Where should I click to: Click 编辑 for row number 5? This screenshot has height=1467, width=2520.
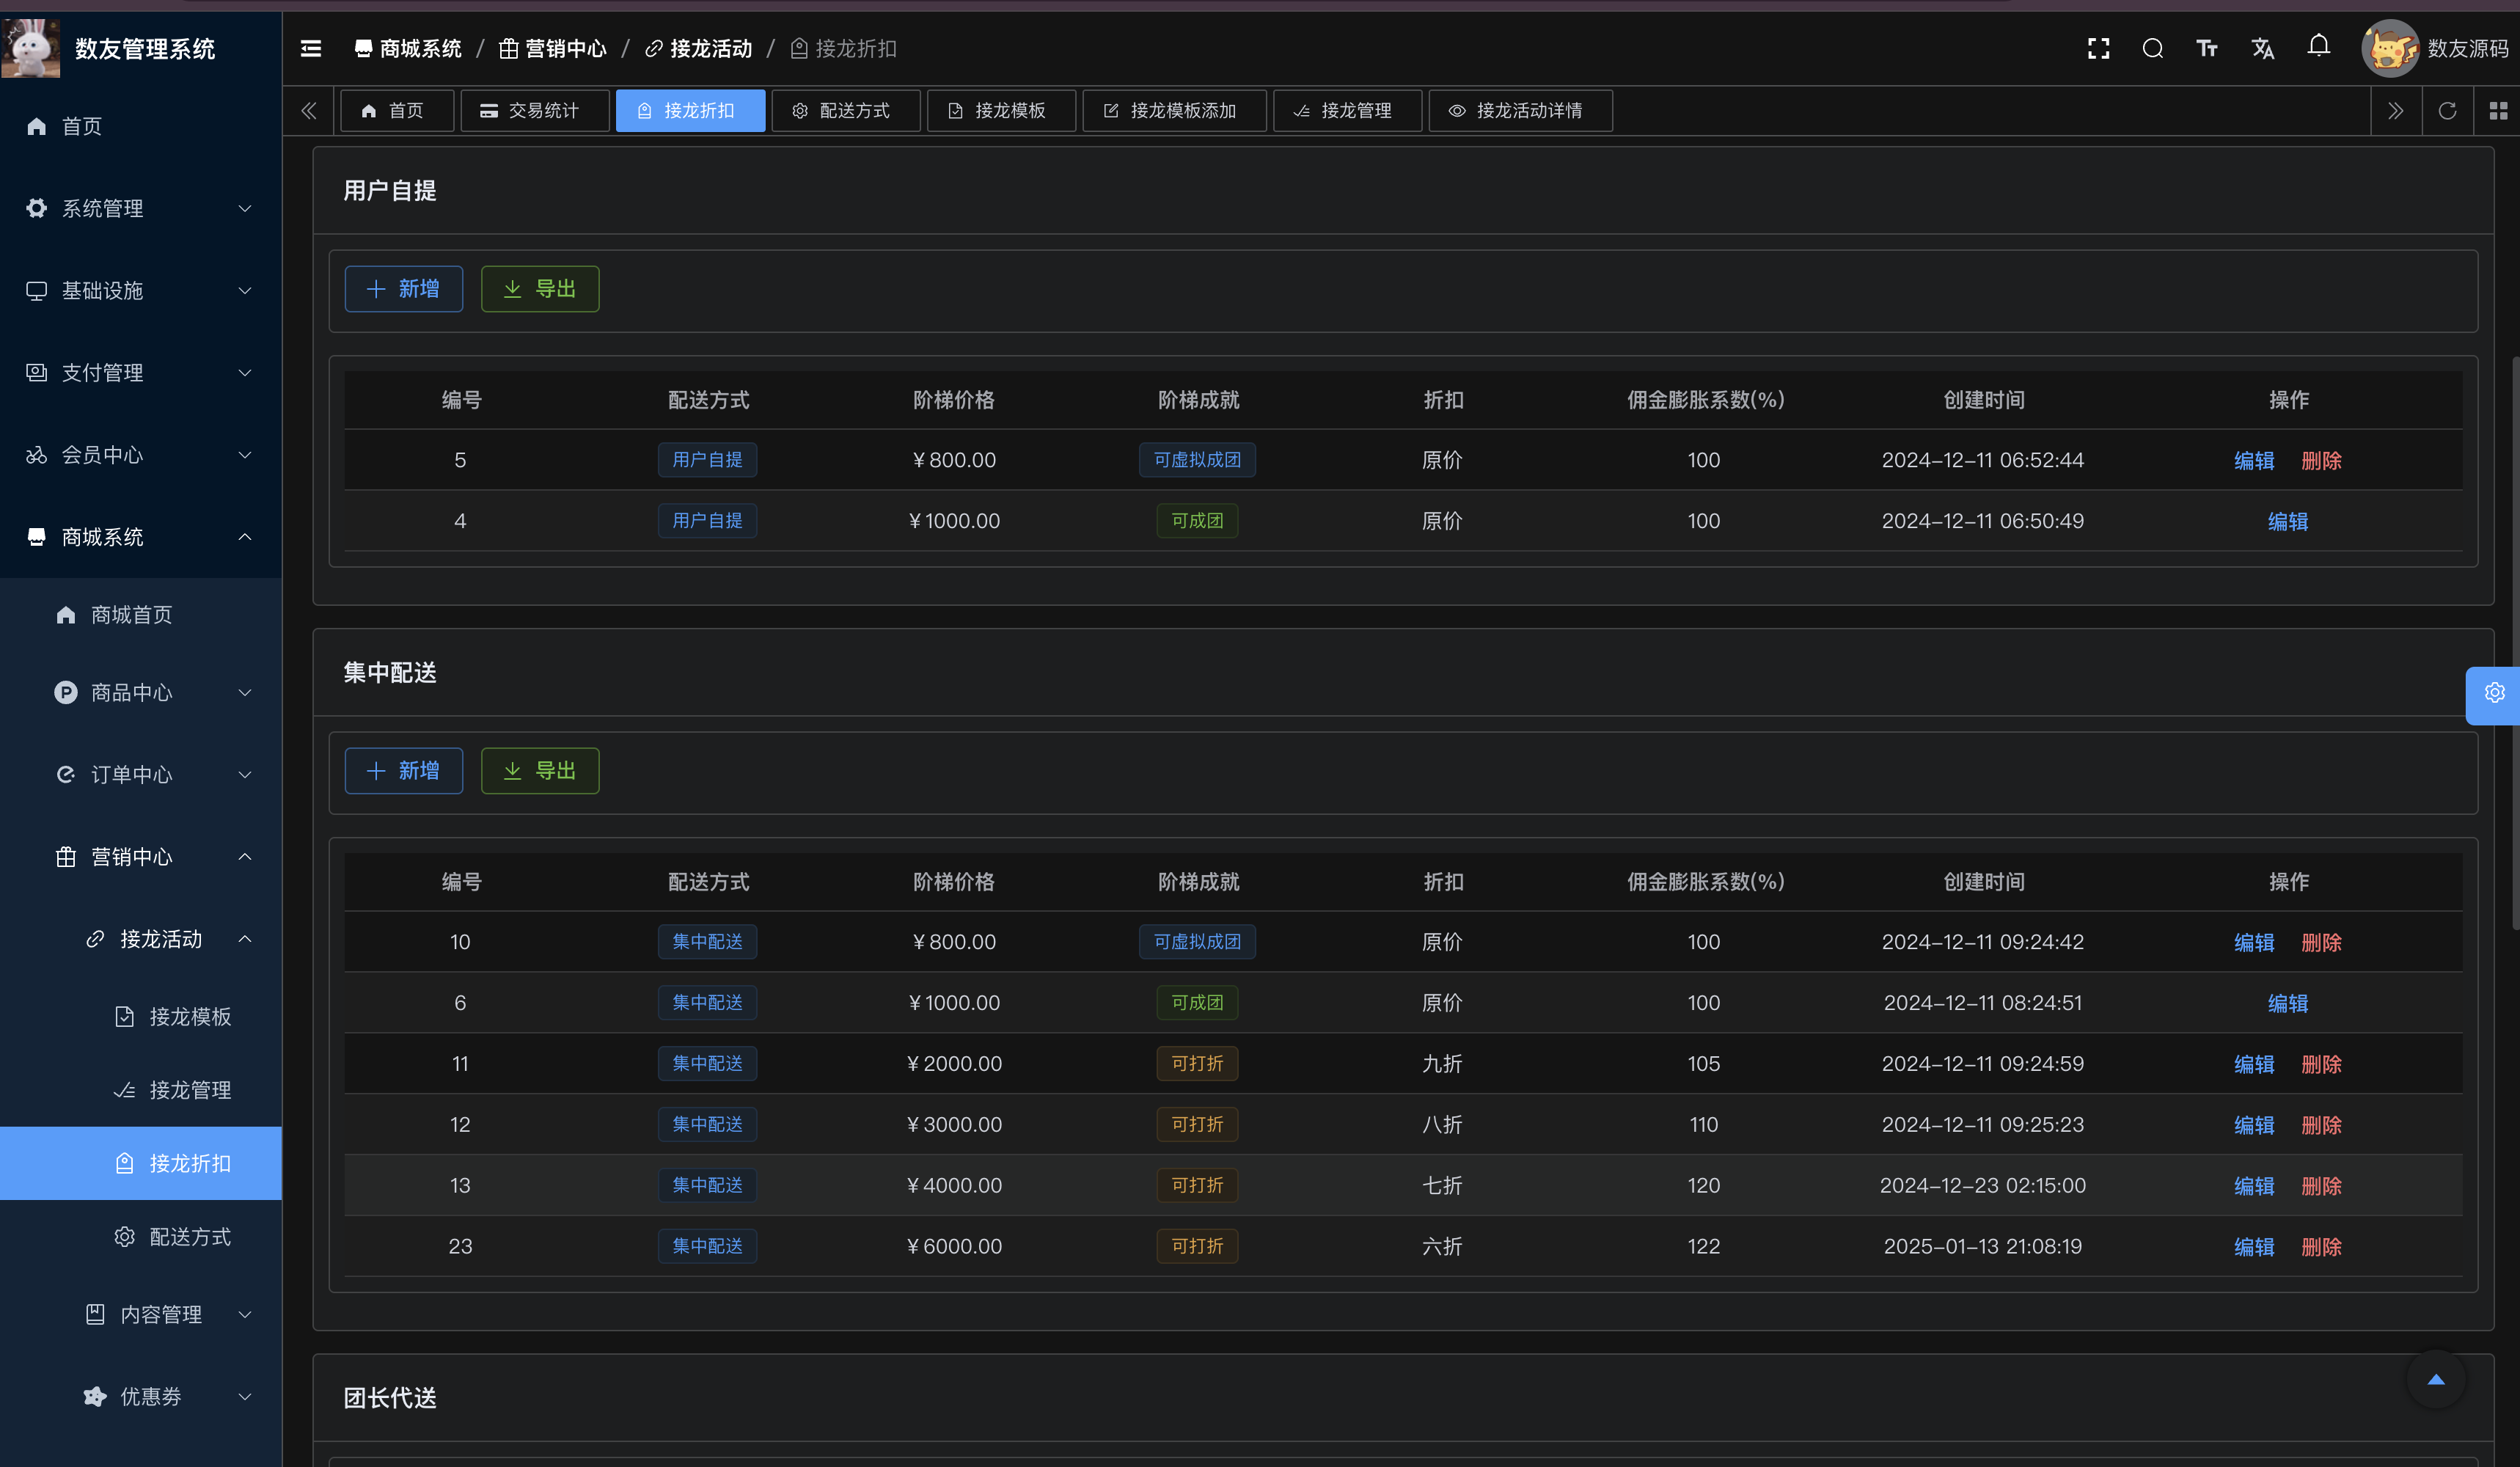pyautogui.click(x=2254, y=461)
